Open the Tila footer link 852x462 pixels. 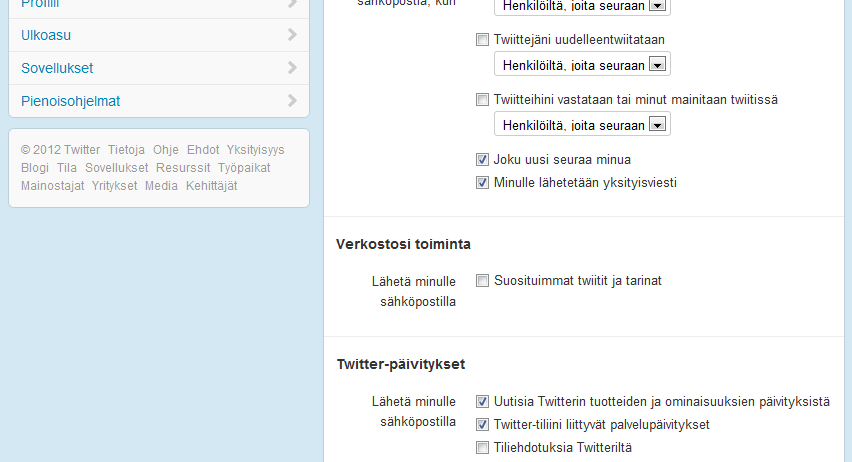coord(67,167)
